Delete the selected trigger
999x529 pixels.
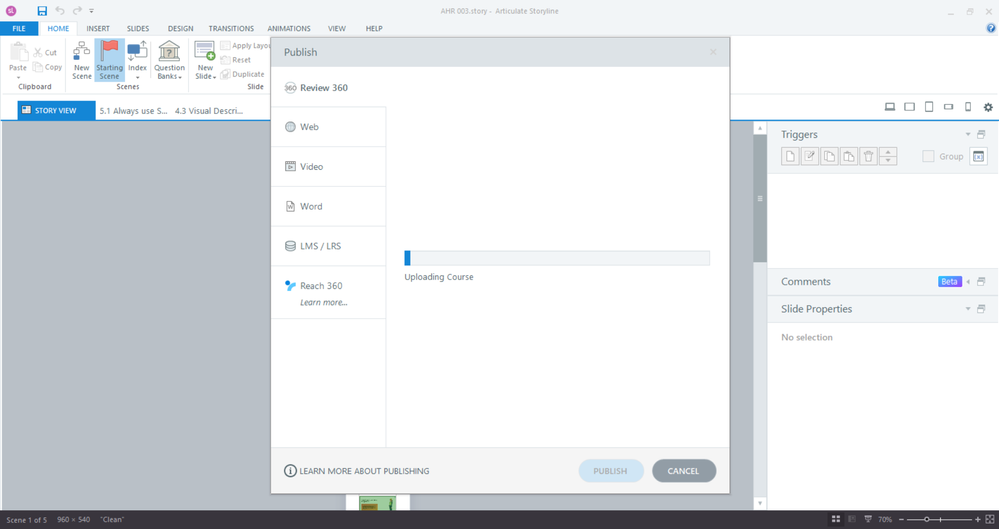(868, 157)
